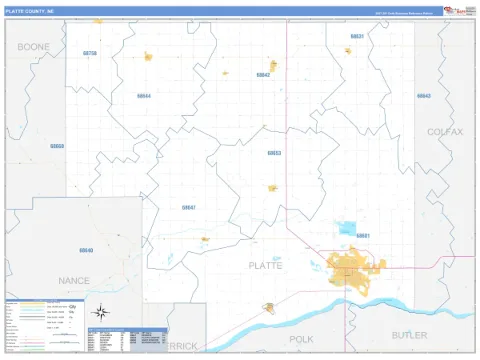The width and height of the screenshot is (480, 360).
Task: Click the ZIP code label 68653
Action: (274, 153)
